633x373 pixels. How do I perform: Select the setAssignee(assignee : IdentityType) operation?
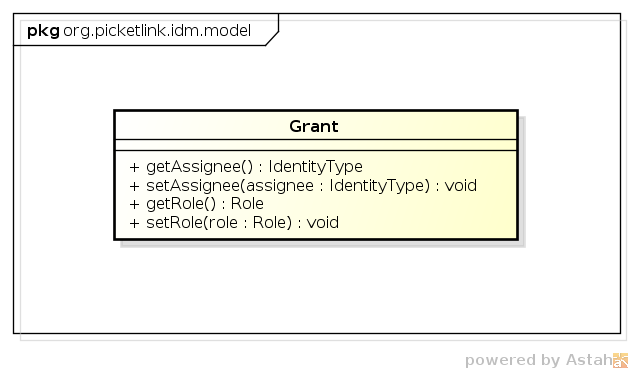[303, 186]
